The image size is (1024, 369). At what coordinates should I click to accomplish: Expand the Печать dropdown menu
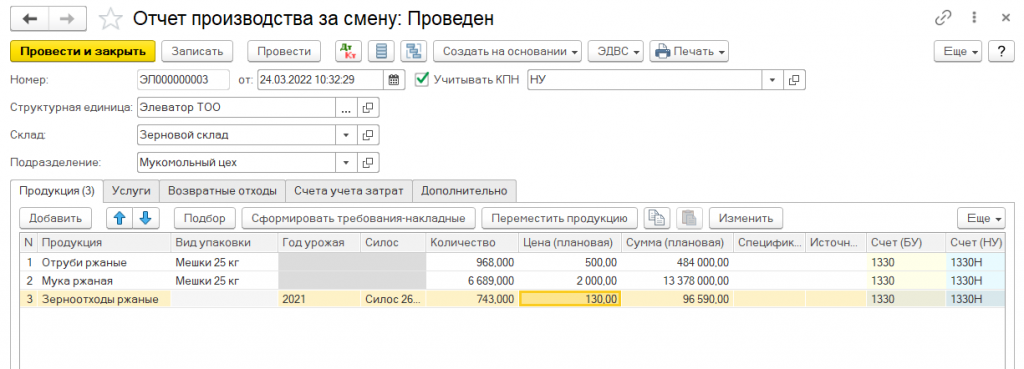tap(689, 51)
